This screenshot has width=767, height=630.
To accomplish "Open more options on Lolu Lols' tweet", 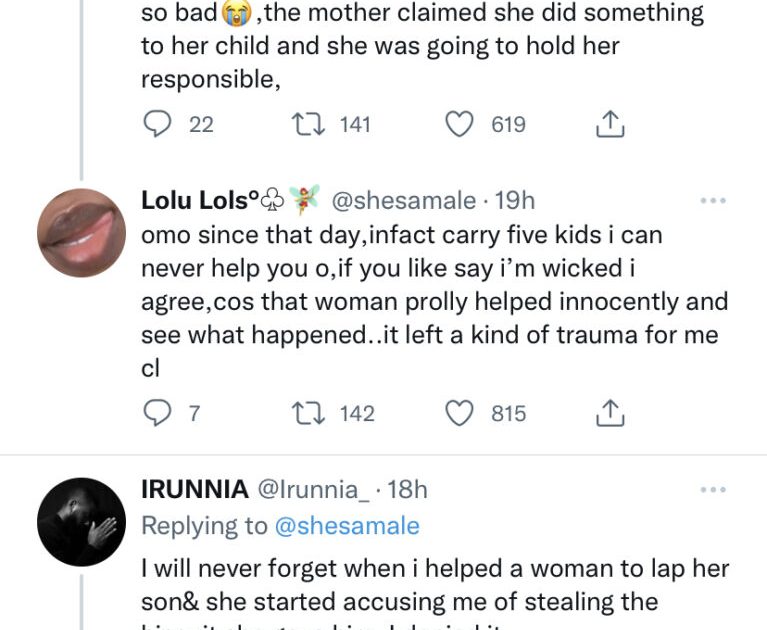I will tap(712, 201).
